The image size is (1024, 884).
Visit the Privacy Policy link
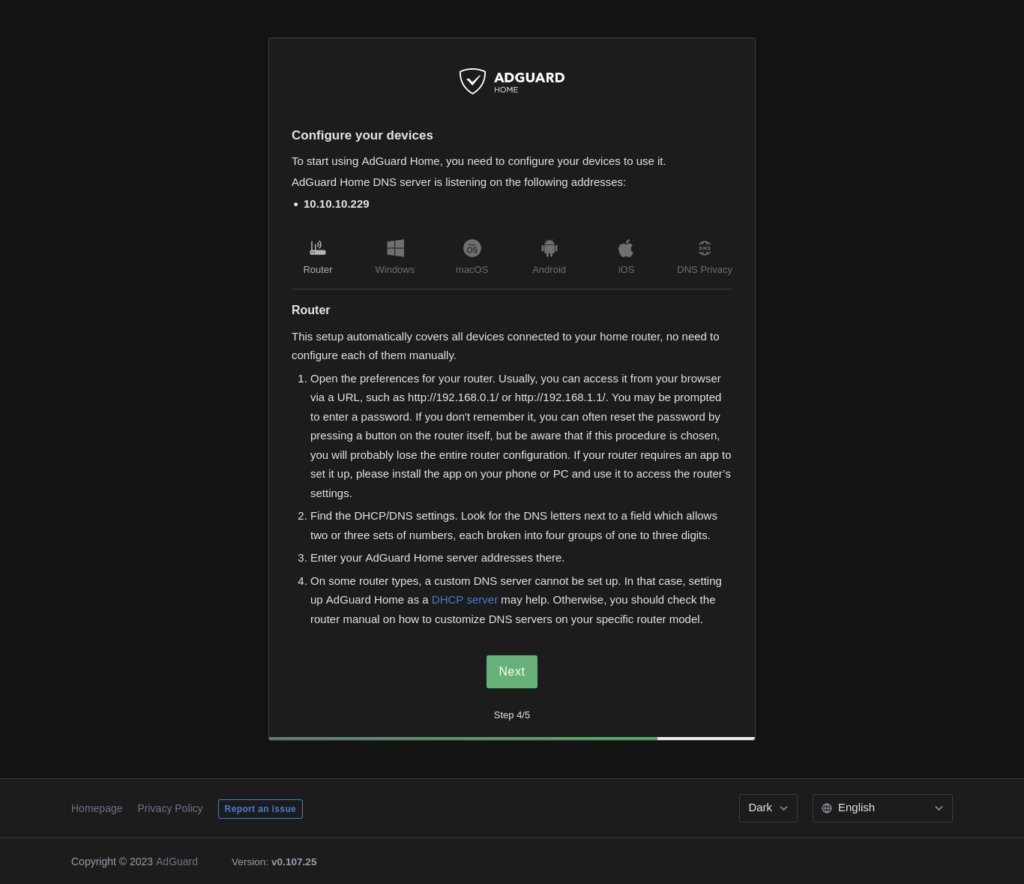(170, 808)
